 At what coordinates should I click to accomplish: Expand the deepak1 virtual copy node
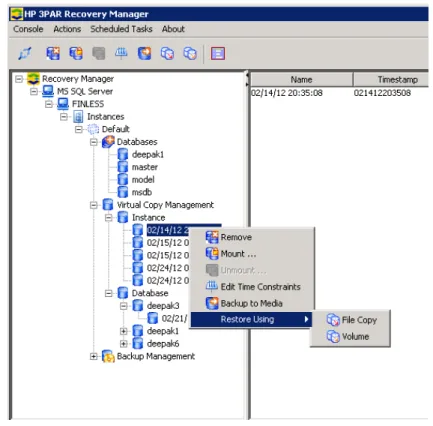[124, 331]
